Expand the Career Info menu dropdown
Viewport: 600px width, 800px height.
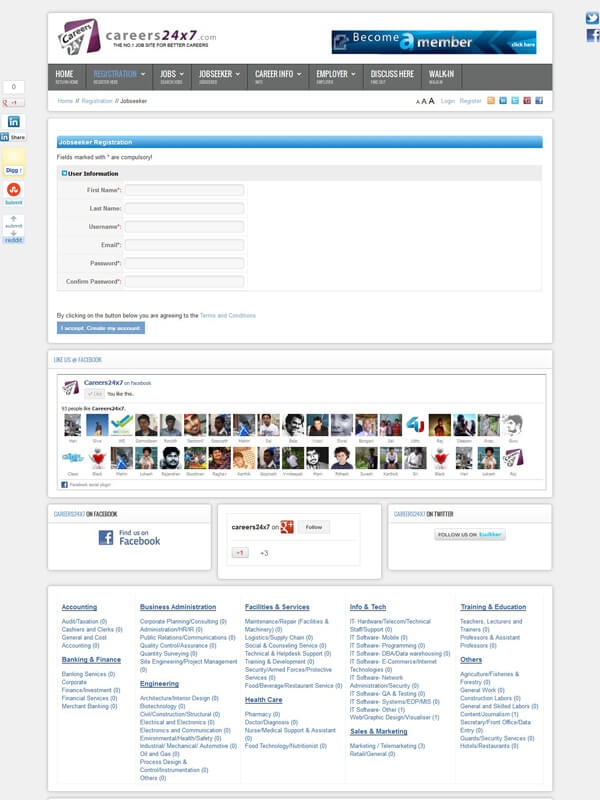[x=277, y=76]
